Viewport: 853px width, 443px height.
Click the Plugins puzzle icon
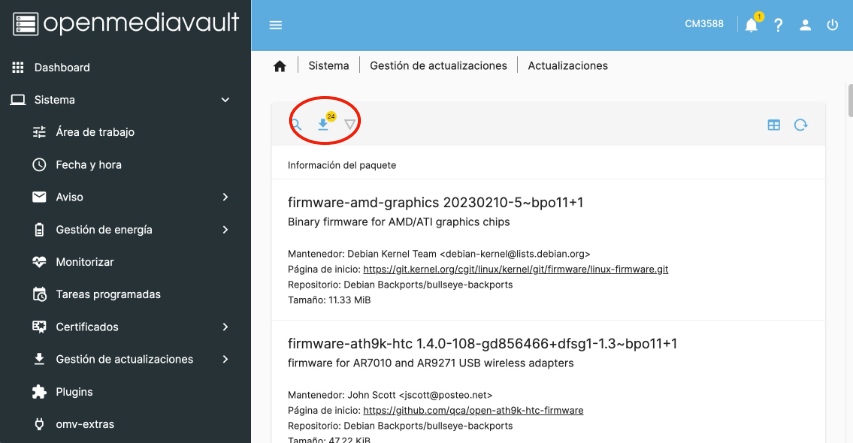[x=39, y=392]
